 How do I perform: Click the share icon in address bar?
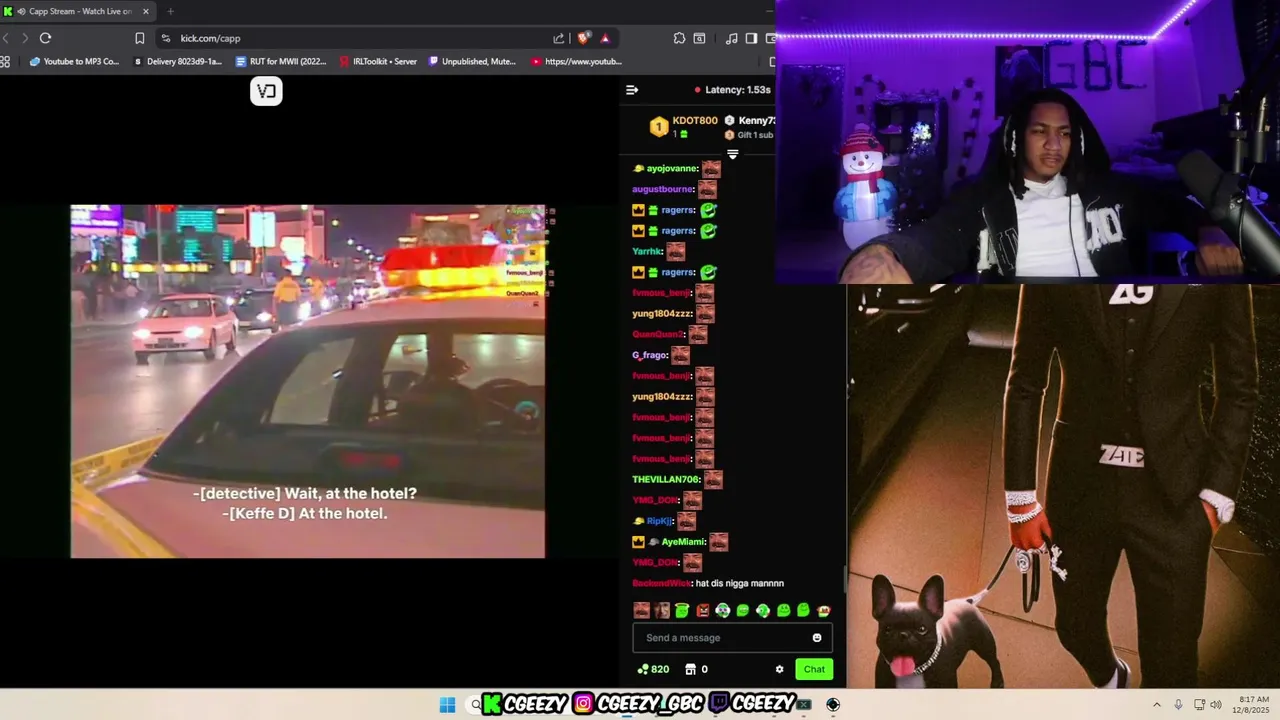coord(559,38)
